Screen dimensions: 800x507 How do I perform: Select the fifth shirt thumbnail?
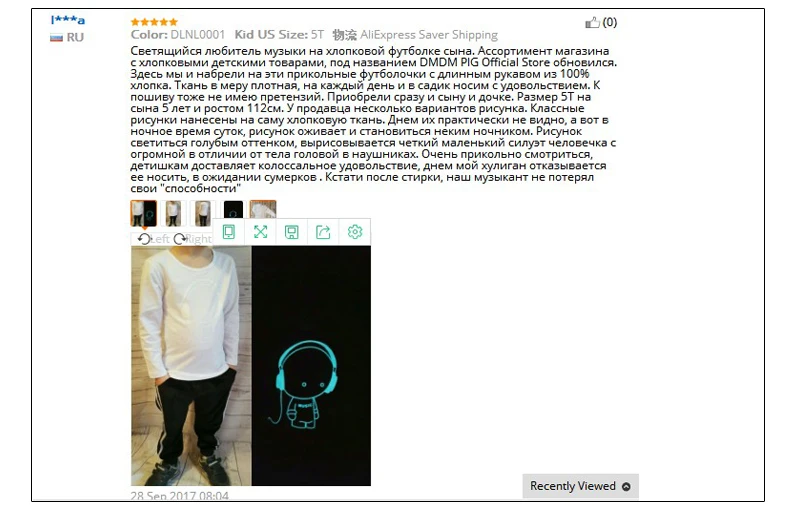tap(263, 209)
